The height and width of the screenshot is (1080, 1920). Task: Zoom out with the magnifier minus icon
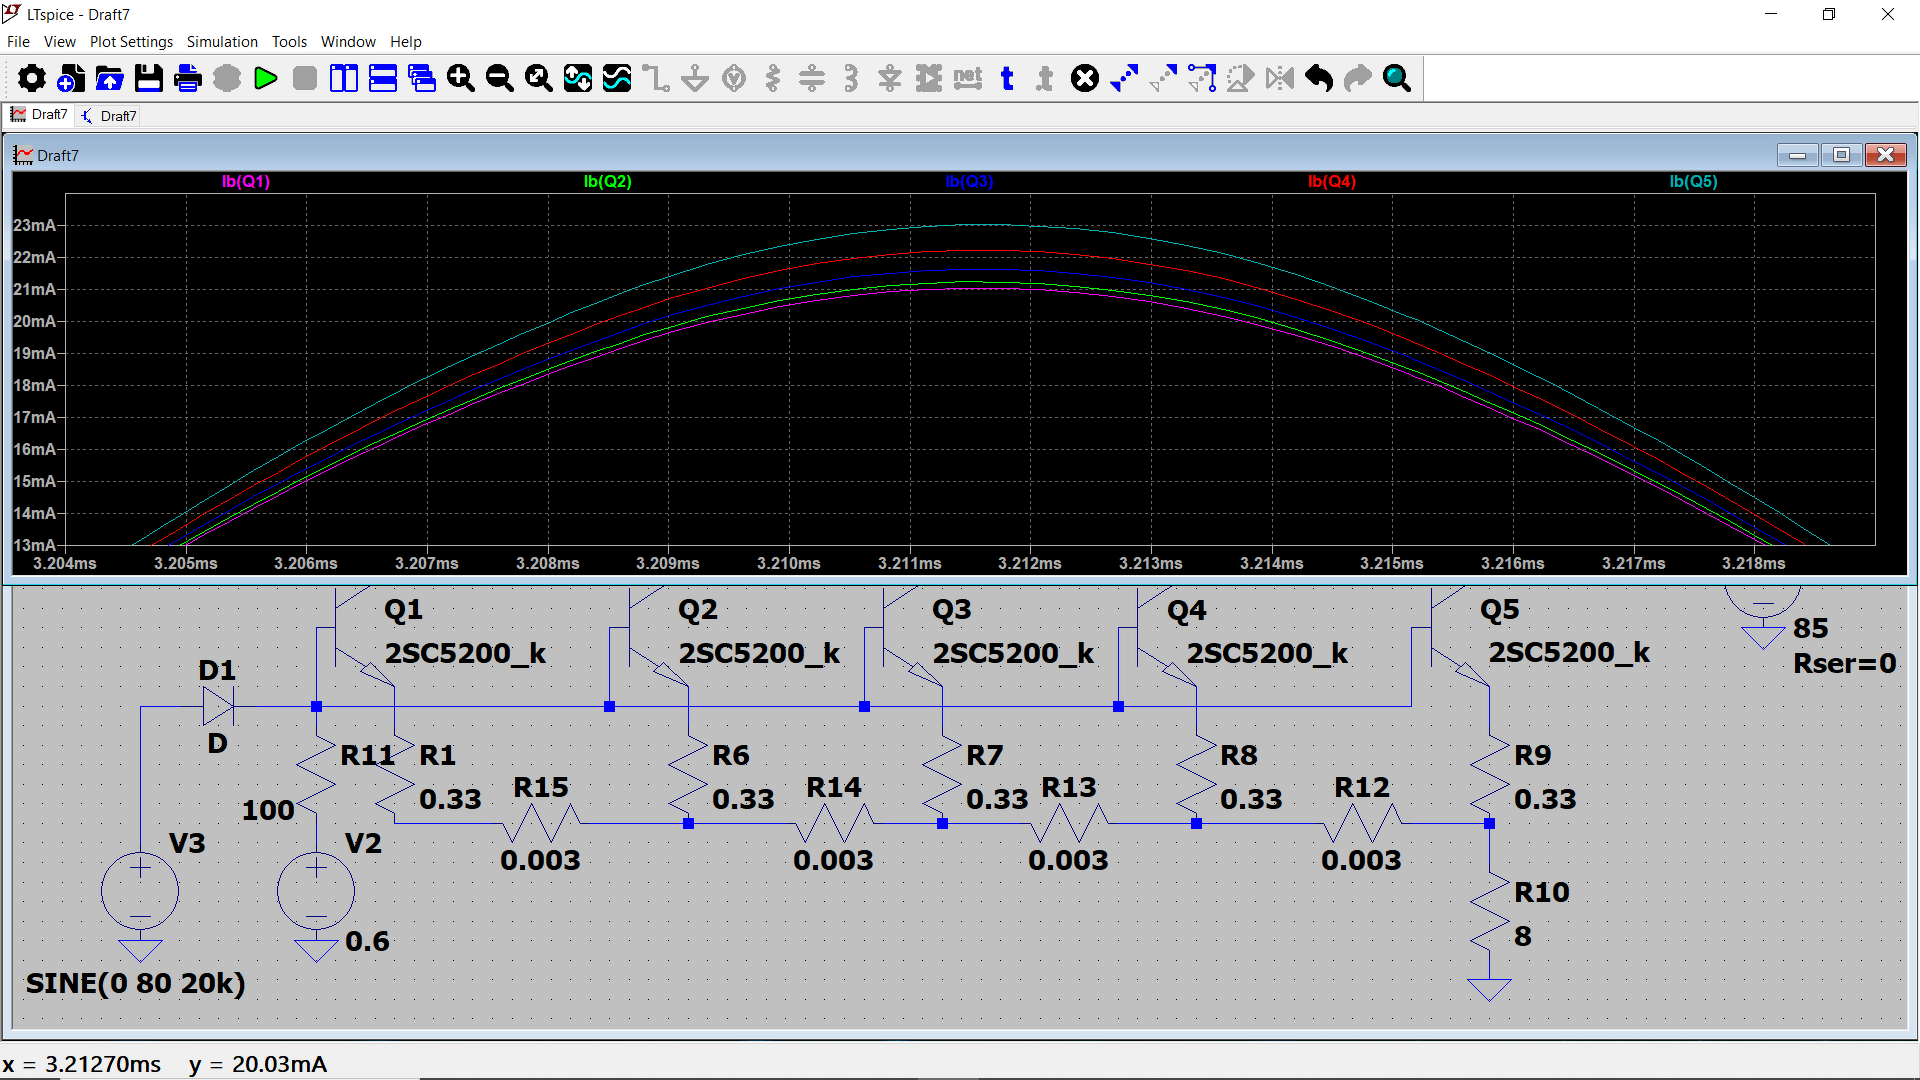tap(499, 78)
